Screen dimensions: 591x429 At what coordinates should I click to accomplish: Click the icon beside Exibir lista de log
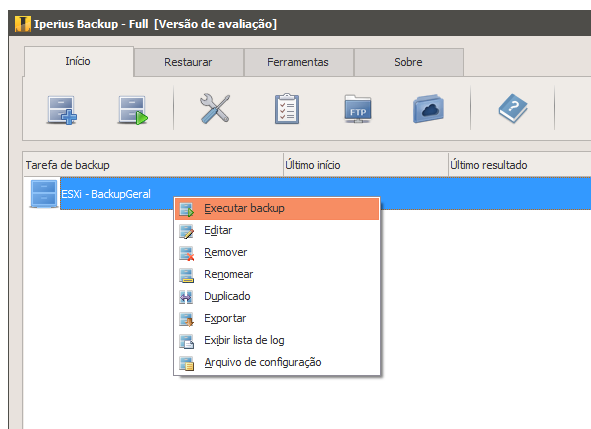[187, 341]
